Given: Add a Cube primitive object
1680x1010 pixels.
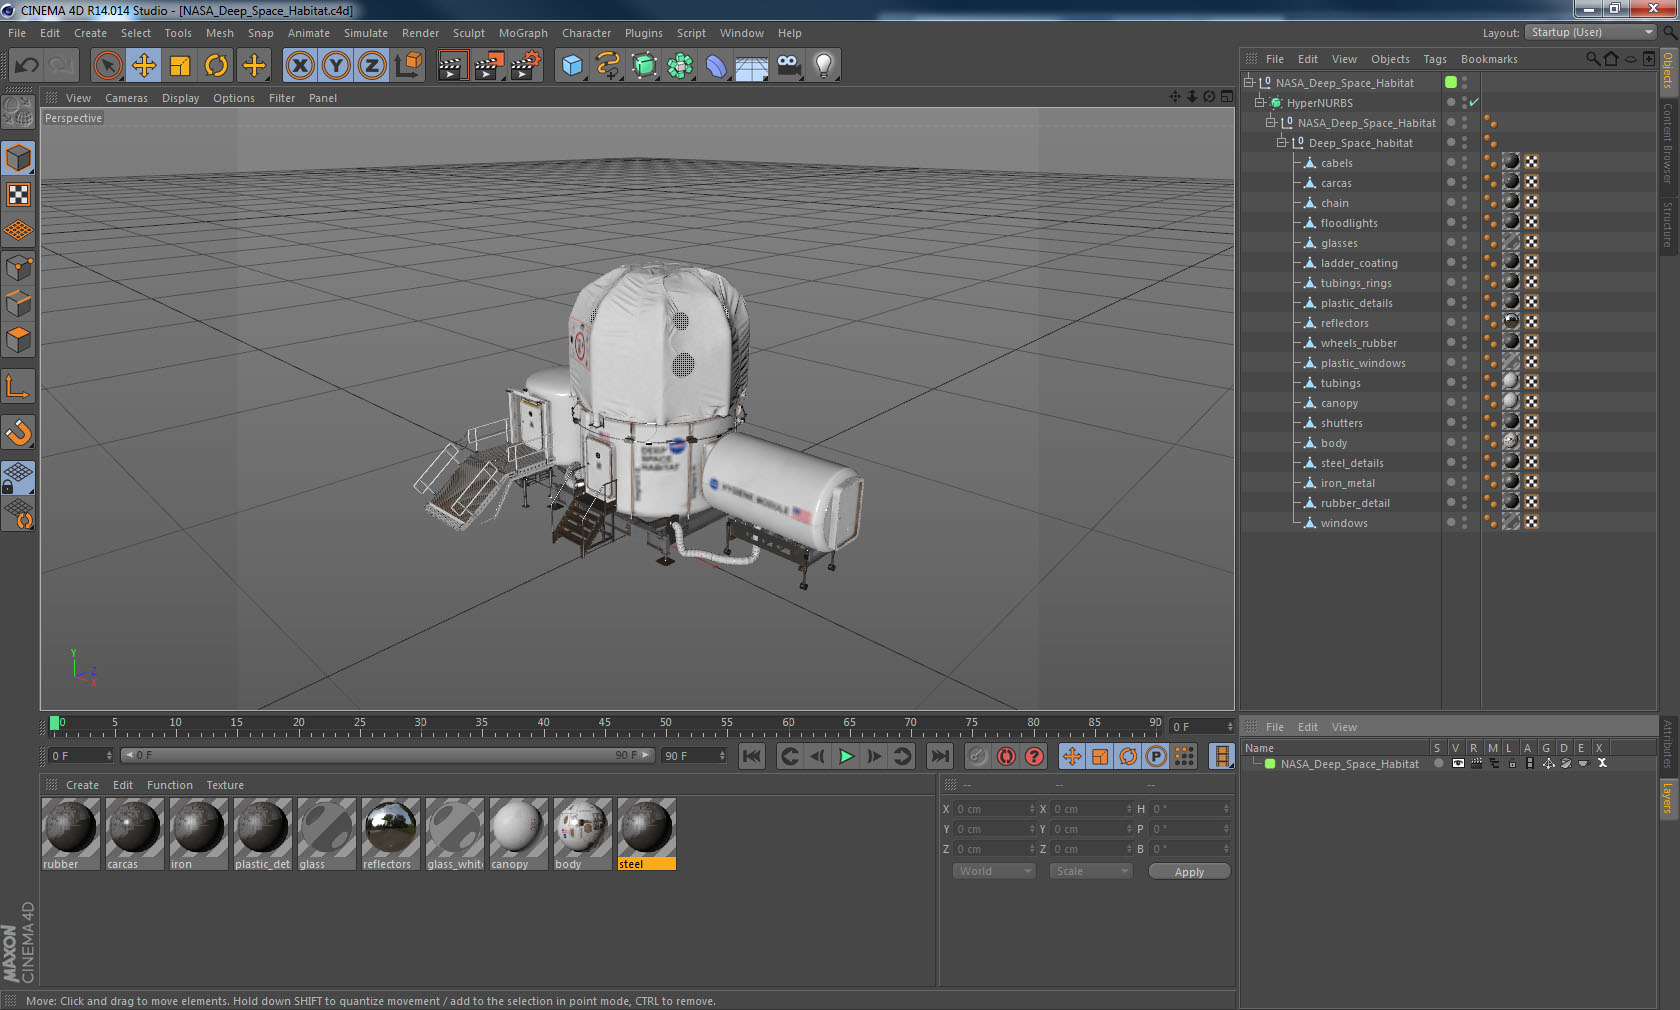Looking at the screenshot, I should tap(571, 66).
